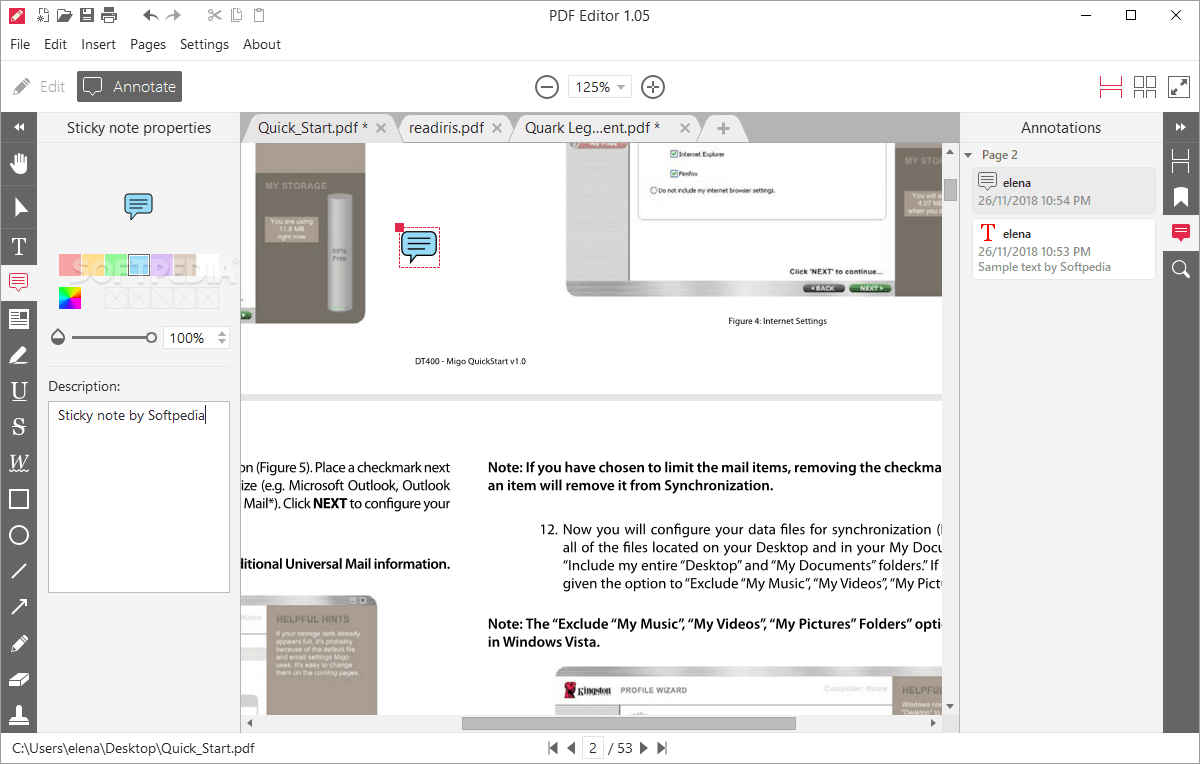Select the arrow selection tool

18,207
